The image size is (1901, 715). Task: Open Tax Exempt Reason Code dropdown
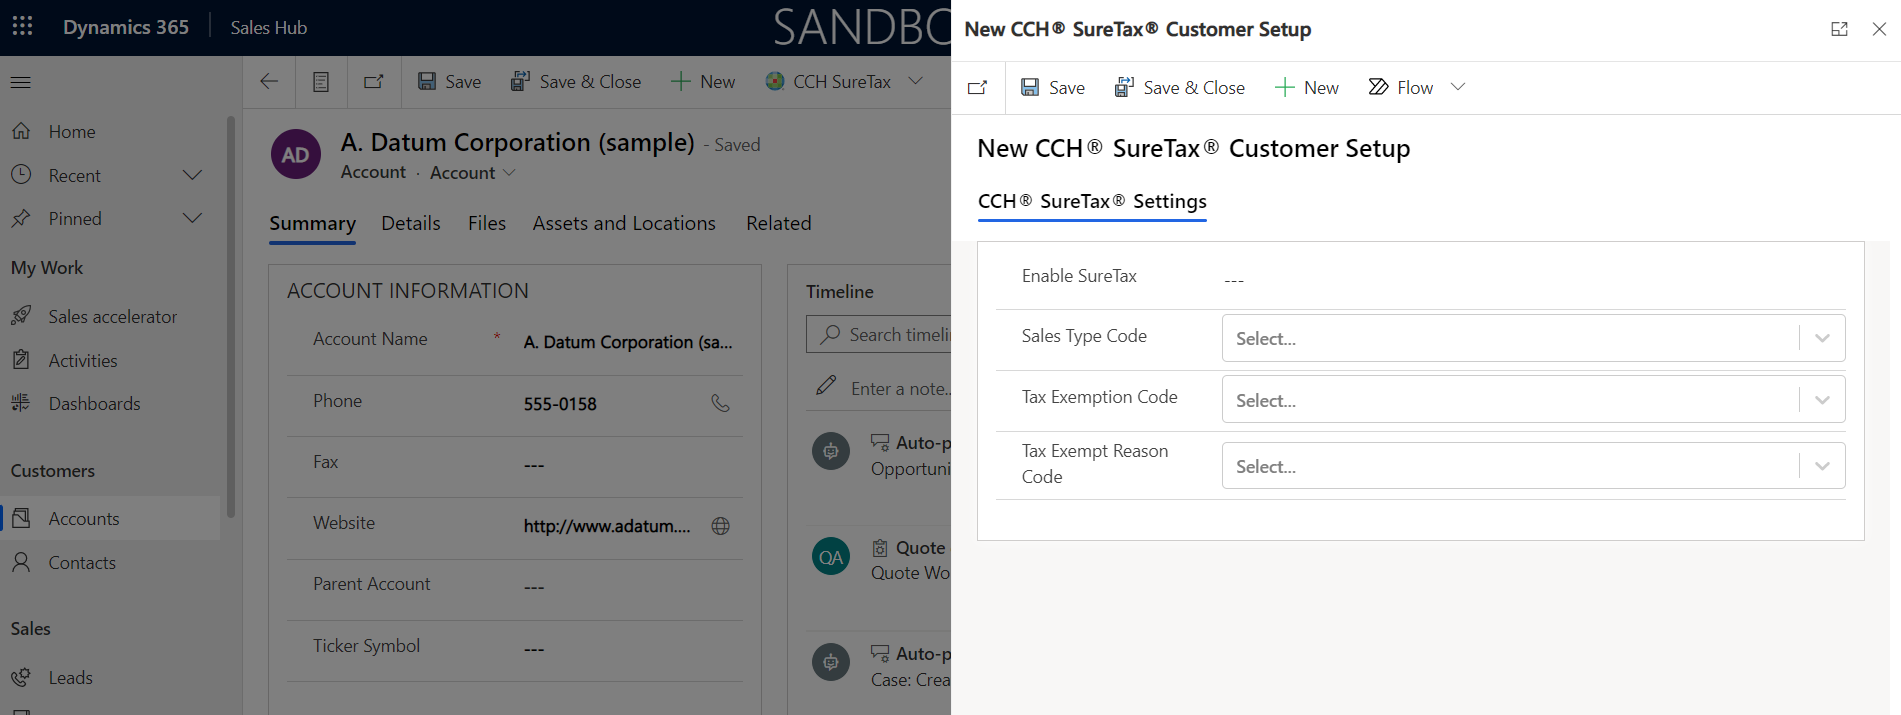pos(1533,466)
